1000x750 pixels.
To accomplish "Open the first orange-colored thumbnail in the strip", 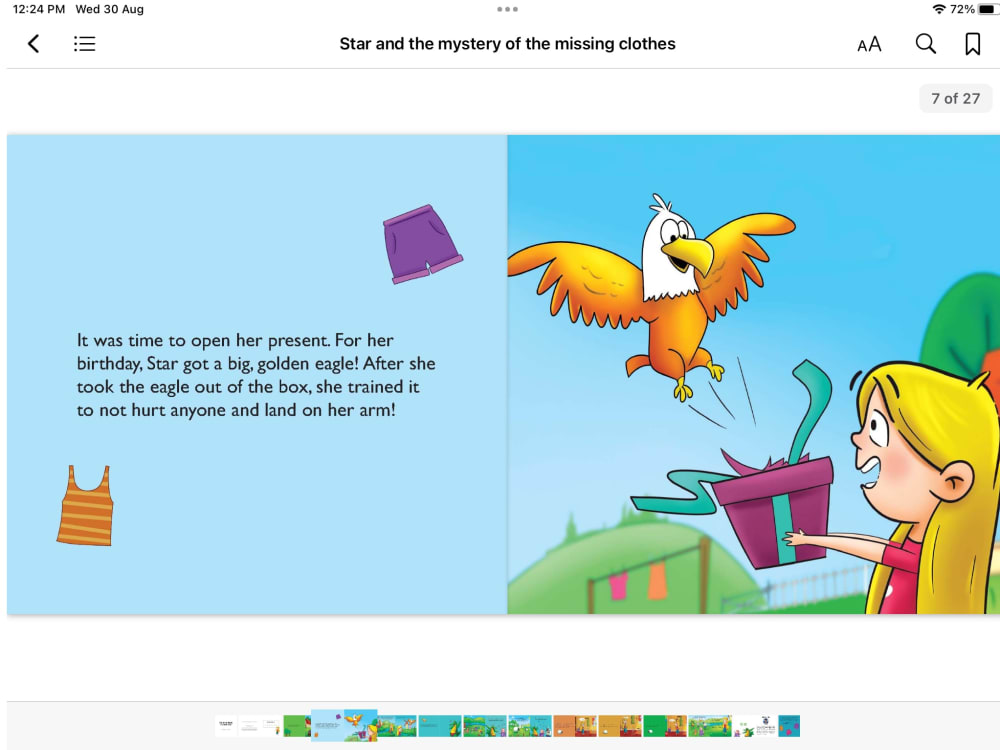I will point(575,726).
